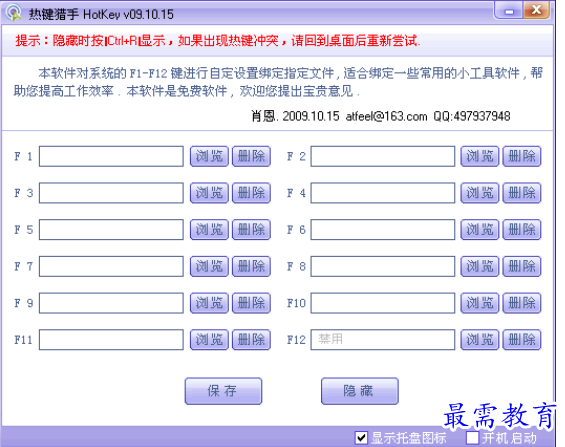Image resolution: width=565 pixels, height=447 pixels.
Task: Browse (浏览) a file for F5
Action: (209, 229)
